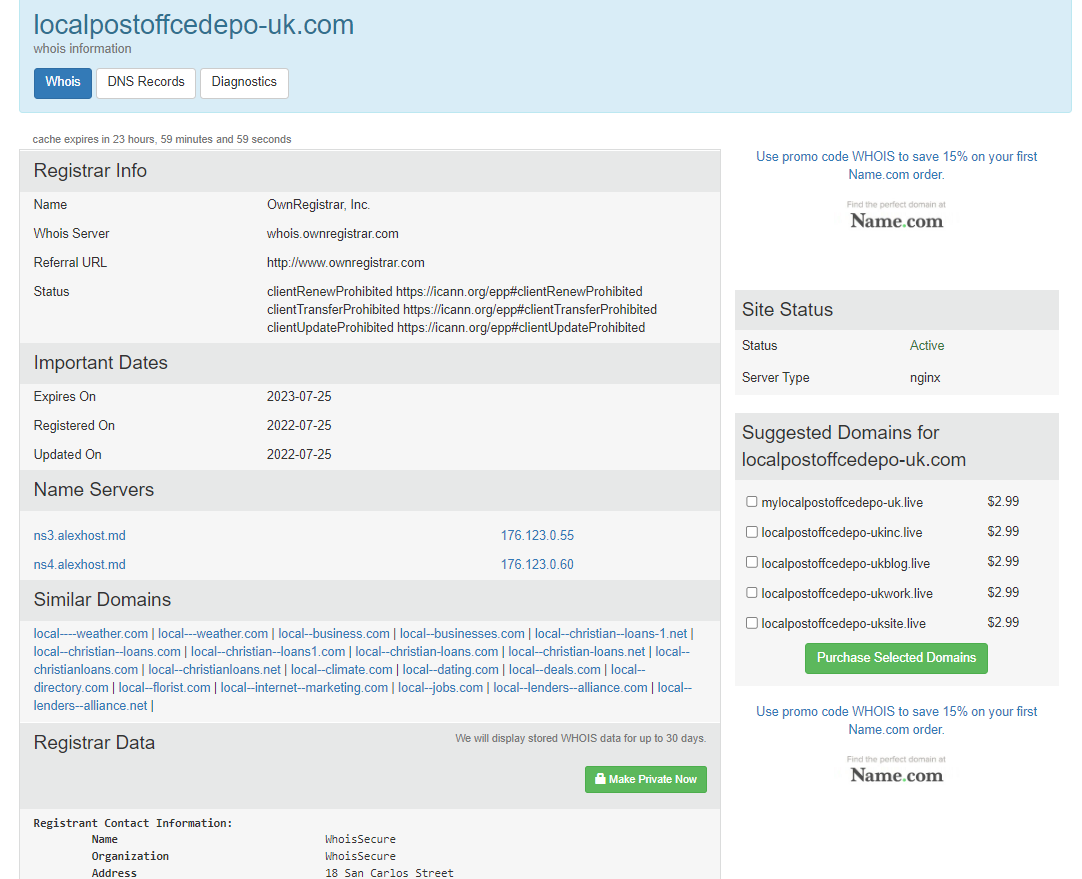Viewport: 1082px width, 879px height.
Task: Click the top Name.com logo banner
Action: pyautogui.click(x=896, y=215)
